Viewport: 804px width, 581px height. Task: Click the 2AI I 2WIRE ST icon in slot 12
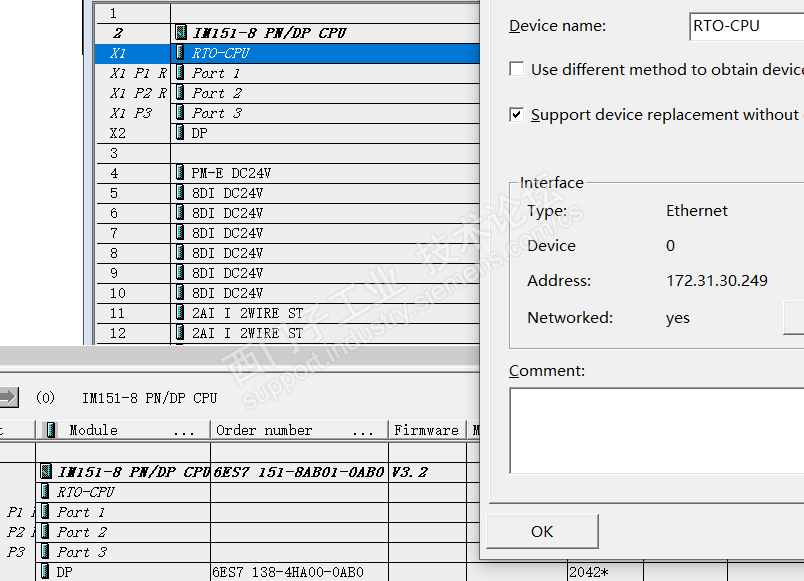(180, 333)
